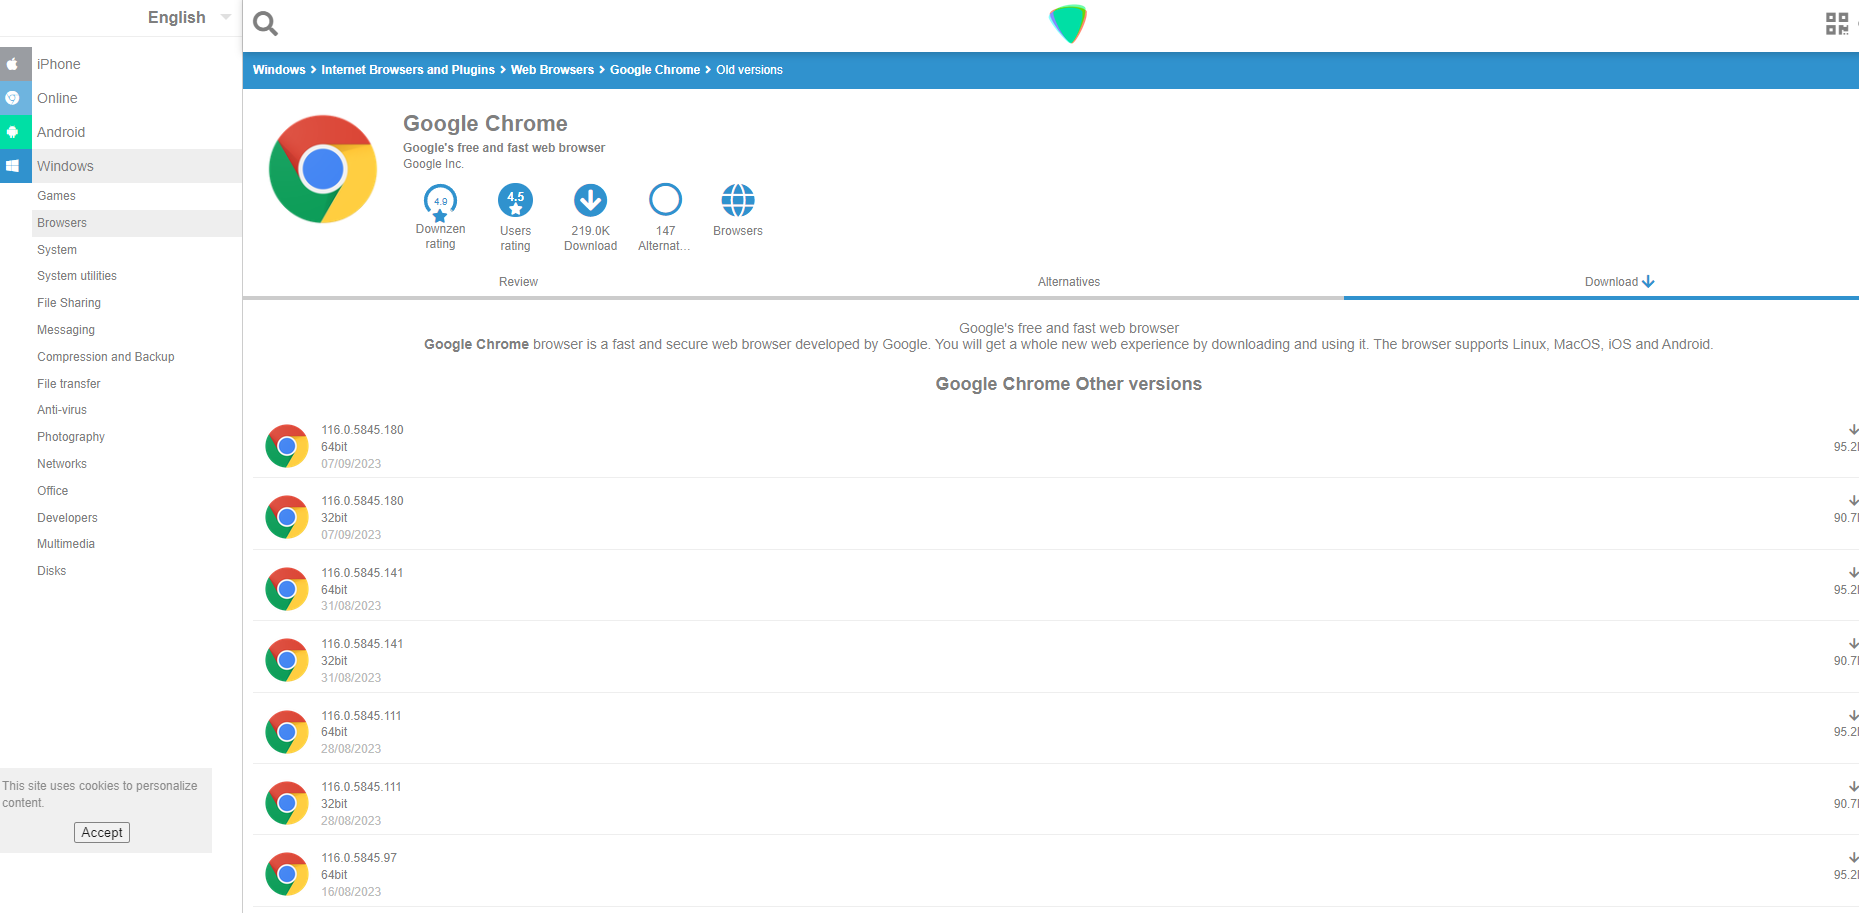This screenshot has height=913, width=1859.
Task: Open the Disks category
Action: [x=52, y=571]
